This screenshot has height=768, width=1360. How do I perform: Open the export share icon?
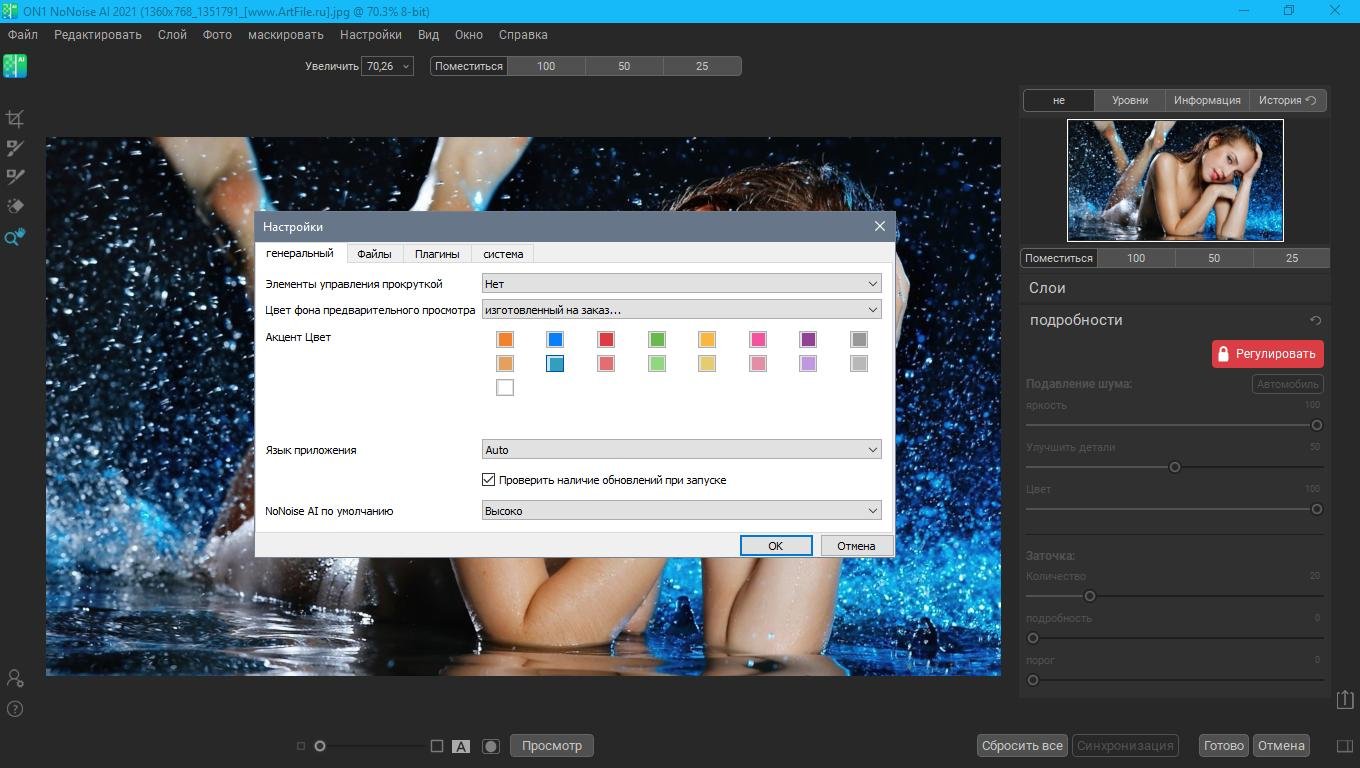pos(1345,700)
